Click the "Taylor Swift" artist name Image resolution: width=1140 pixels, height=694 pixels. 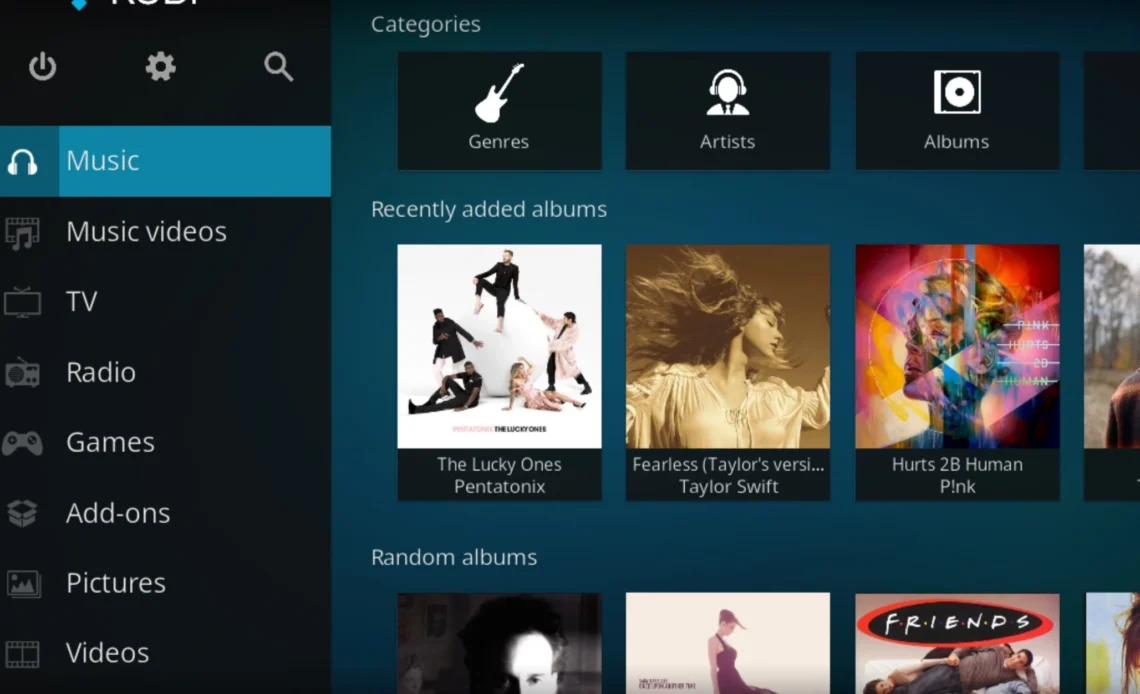tap(728, 487)
